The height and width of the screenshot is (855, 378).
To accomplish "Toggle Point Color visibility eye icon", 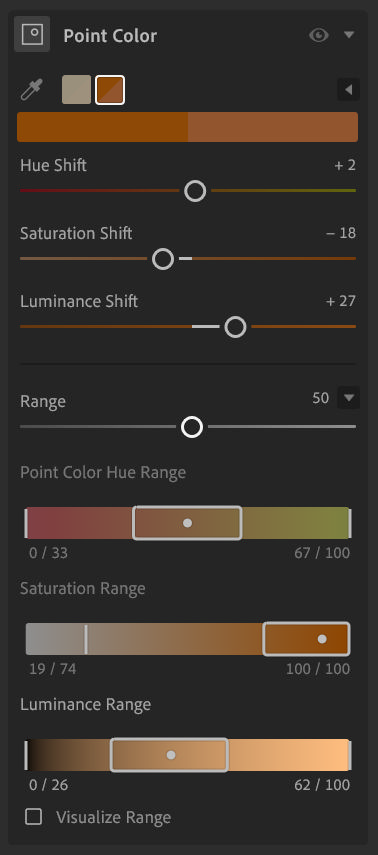I will tap(319, 35).
